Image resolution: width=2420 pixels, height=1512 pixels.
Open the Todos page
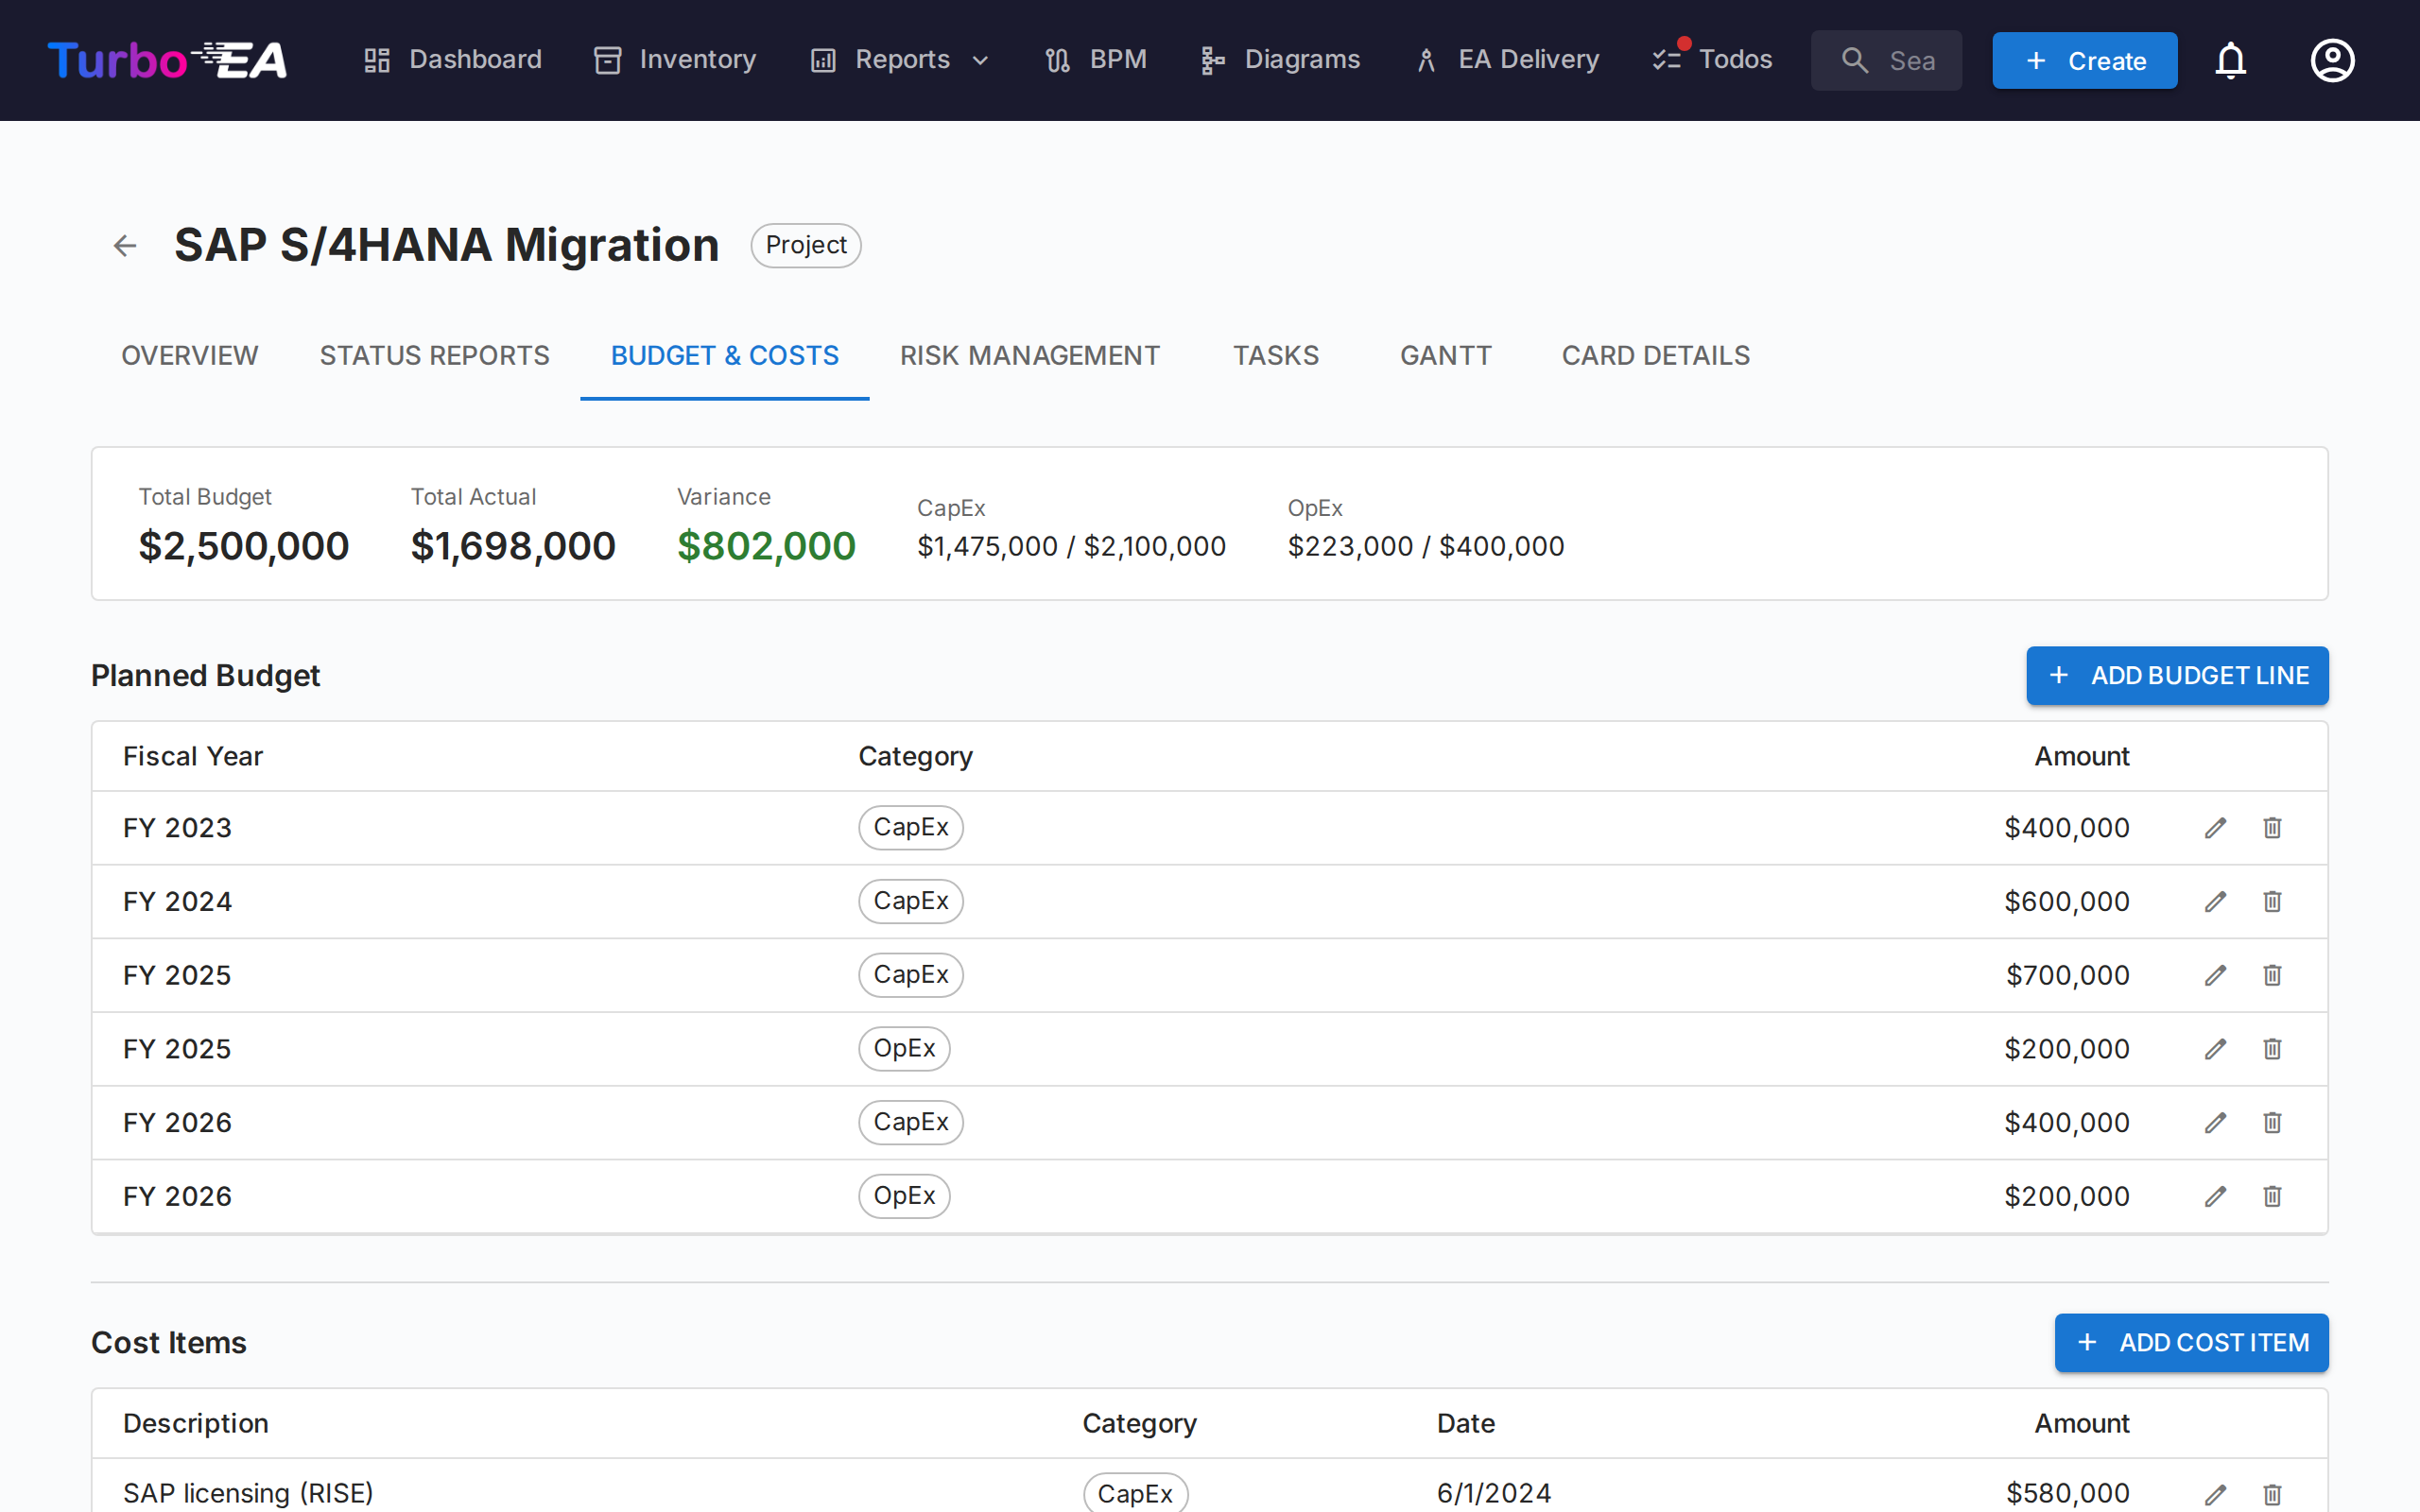(1713, 60)
